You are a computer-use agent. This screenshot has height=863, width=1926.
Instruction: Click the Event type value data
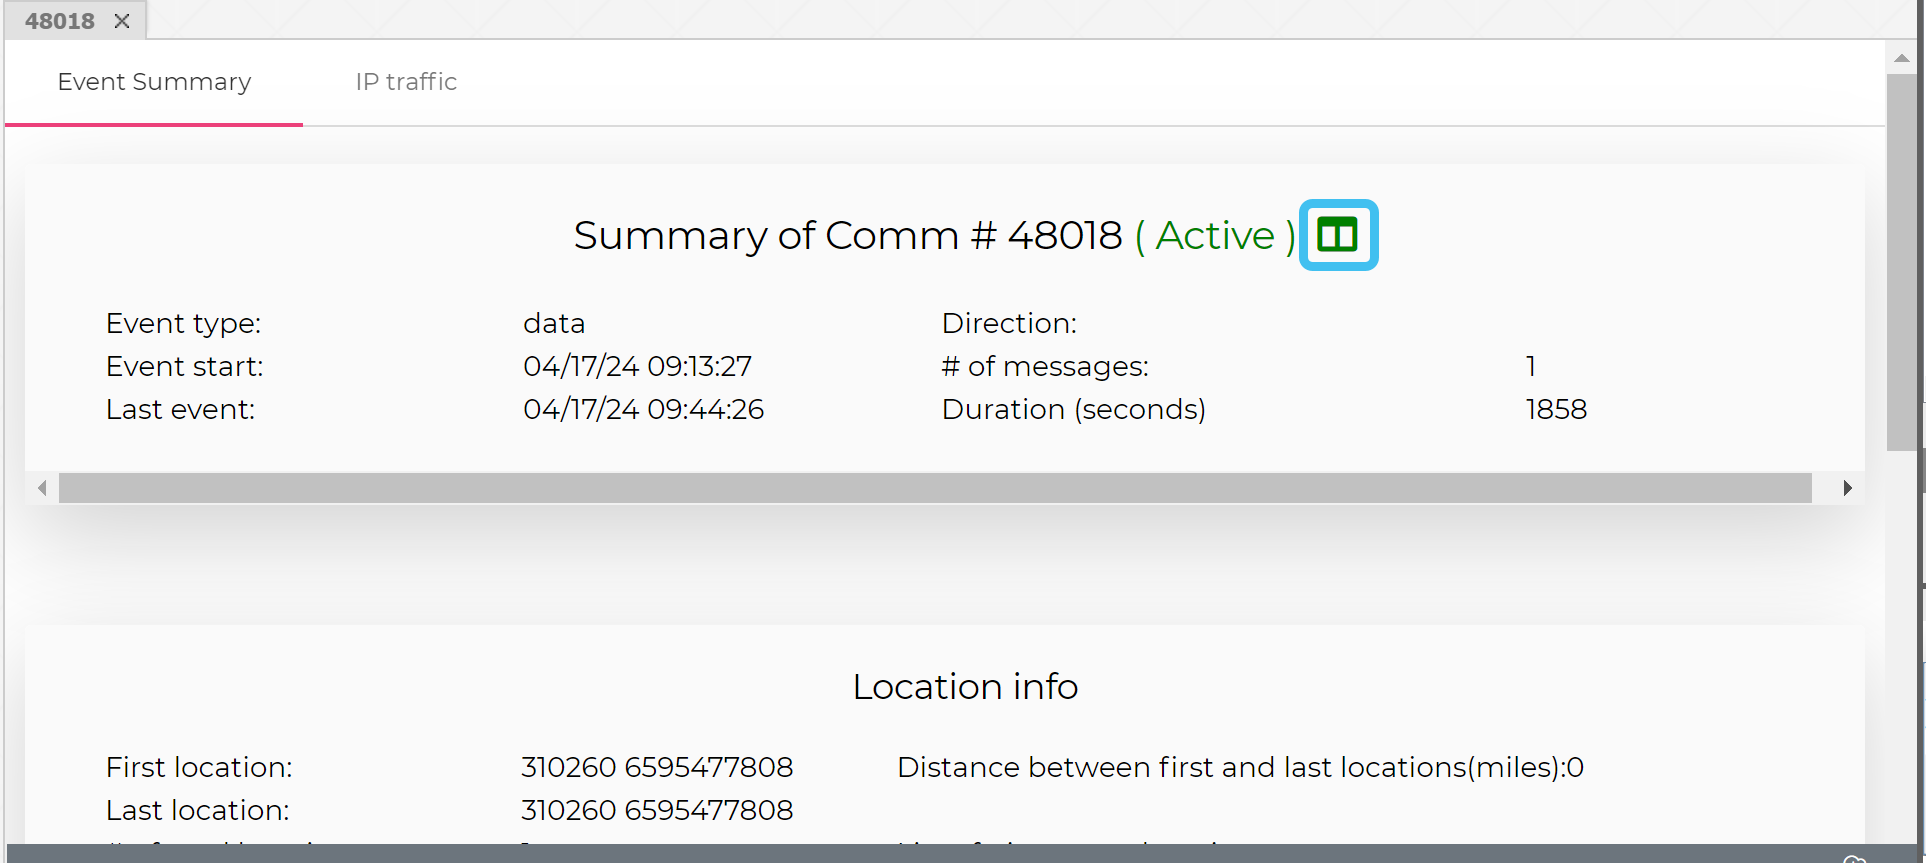pos(554,324)
